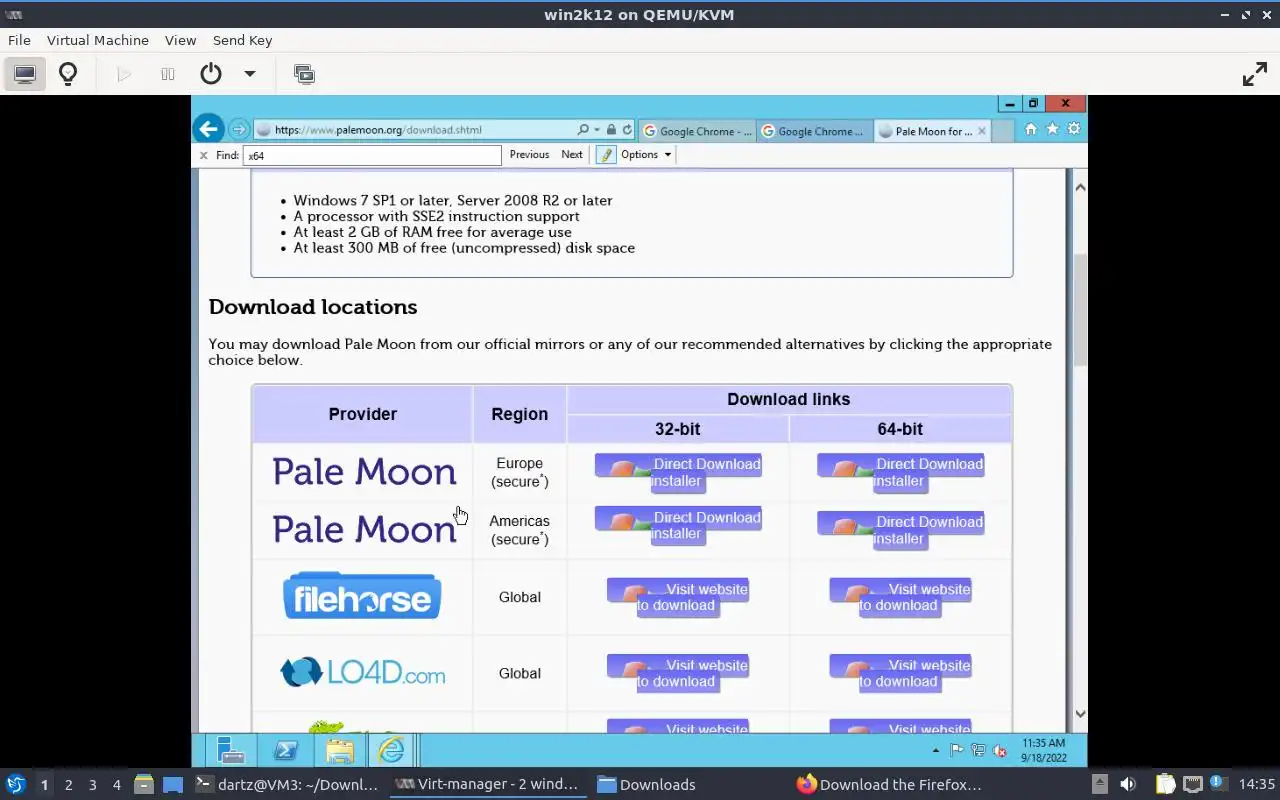The height and width of the screenshot is (800, 1280).
Task: Launch PowerShell from Windows taskbar
Action: click(x=285, y=750)
